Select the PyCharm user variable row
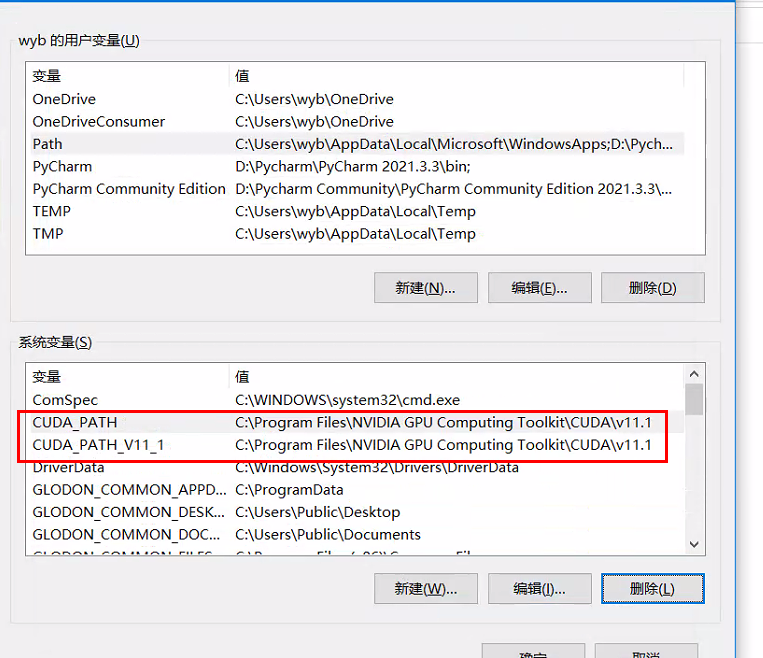The image size is (763, 658). click(x=357, y=166)
